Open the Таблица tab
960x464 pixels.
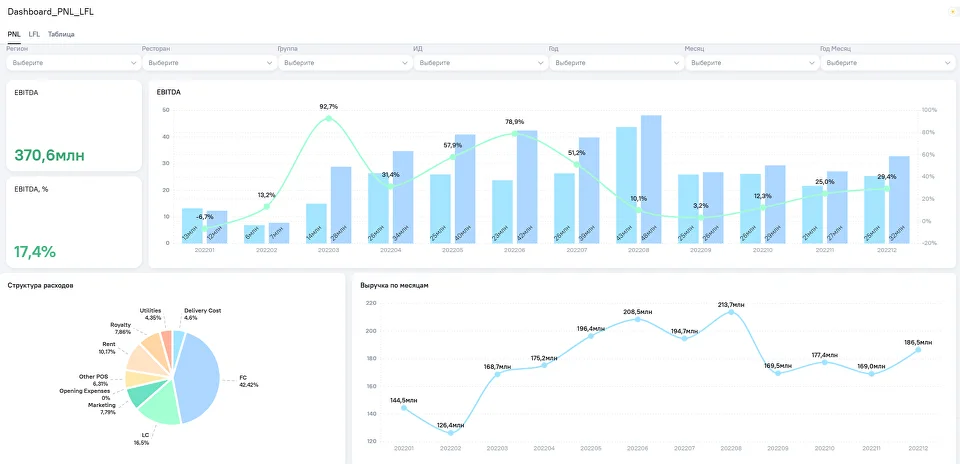[61, 34]
